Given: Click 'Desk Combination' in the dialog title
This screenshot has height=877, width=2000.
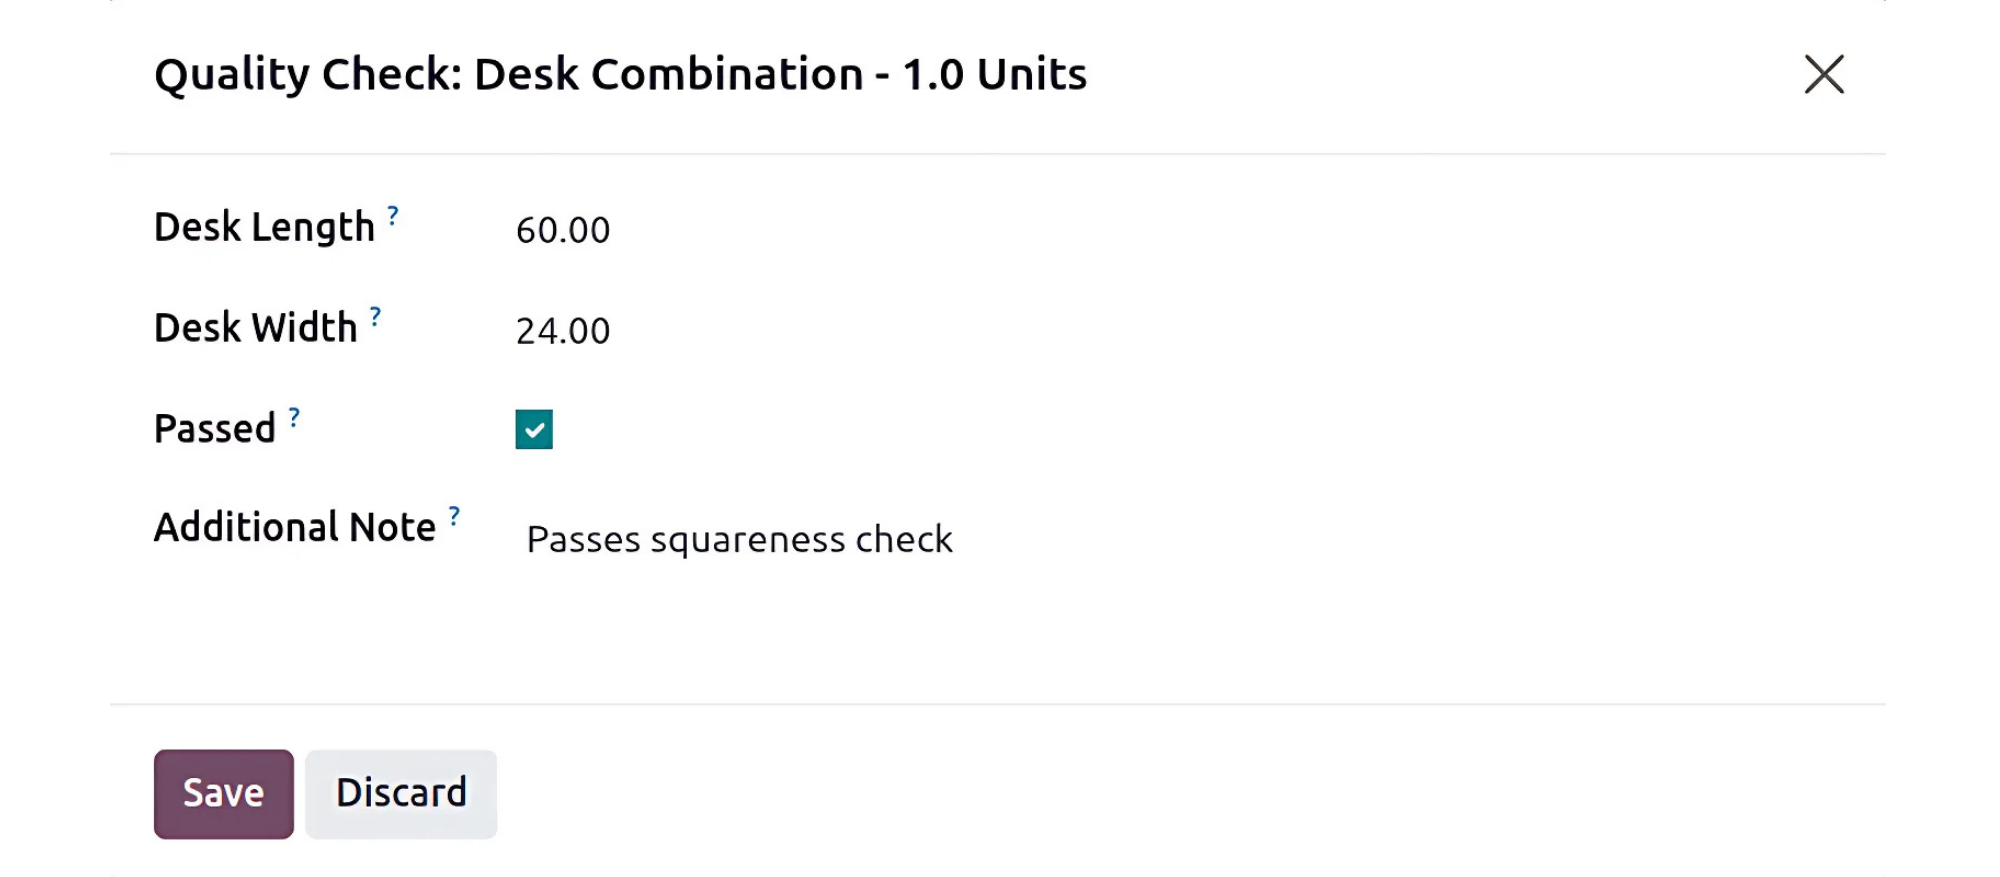Looking at the screenshot, I should pyautogui.click(x=668, y=74).
